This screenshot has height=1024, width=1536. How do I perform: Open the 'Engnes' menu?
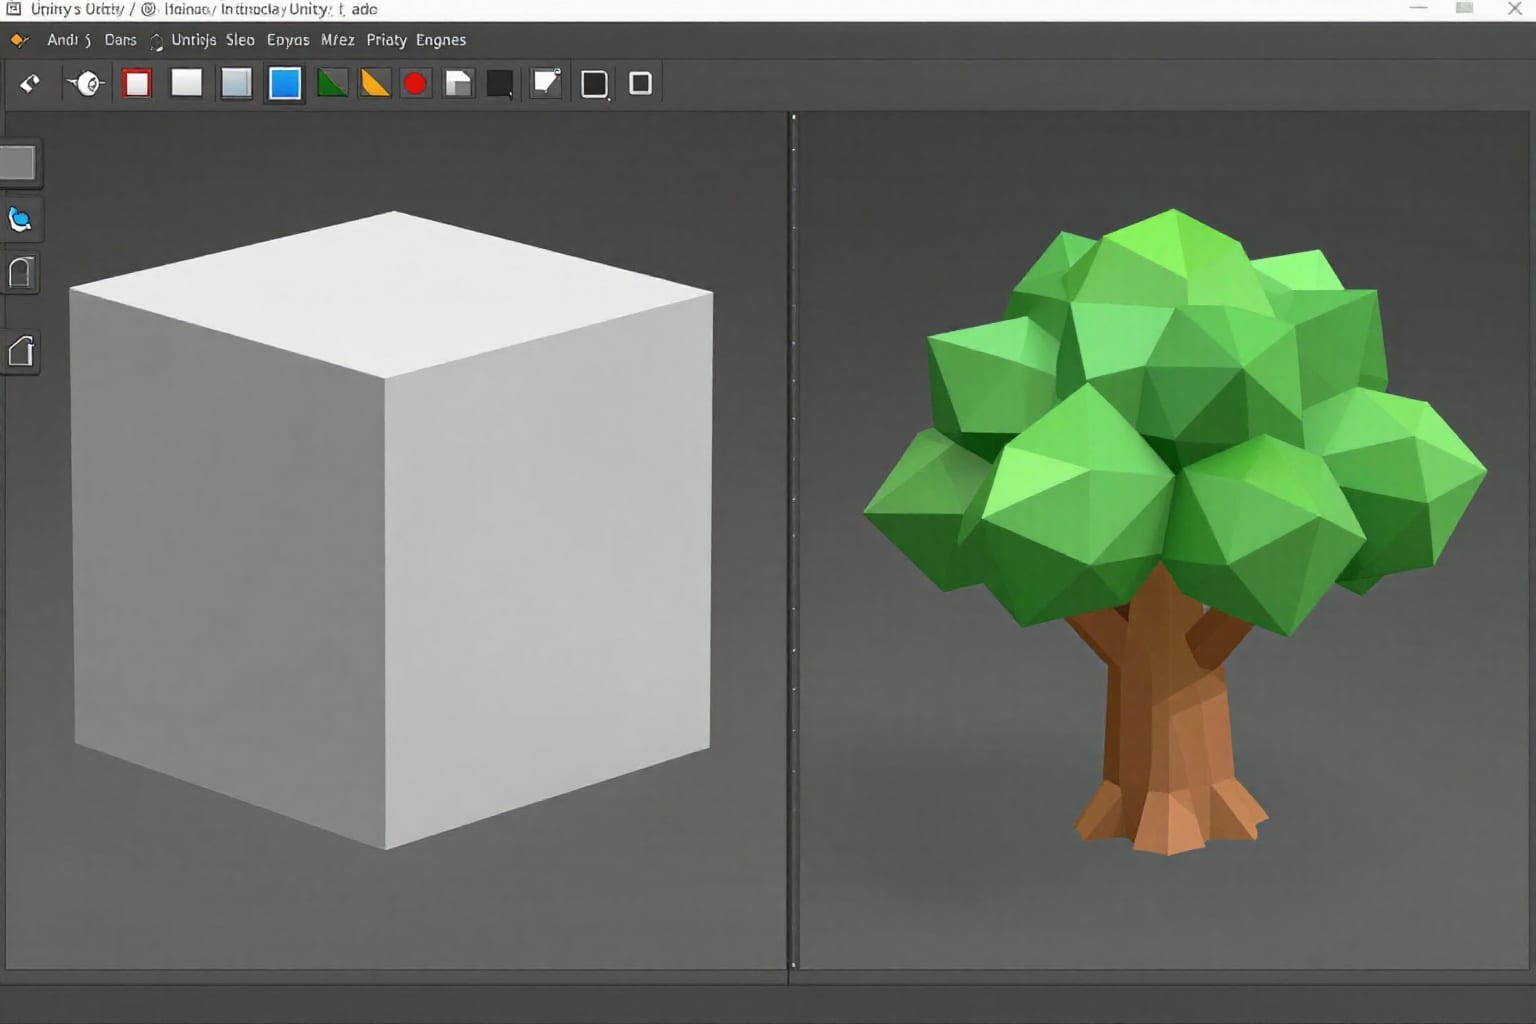pos(441,40)
